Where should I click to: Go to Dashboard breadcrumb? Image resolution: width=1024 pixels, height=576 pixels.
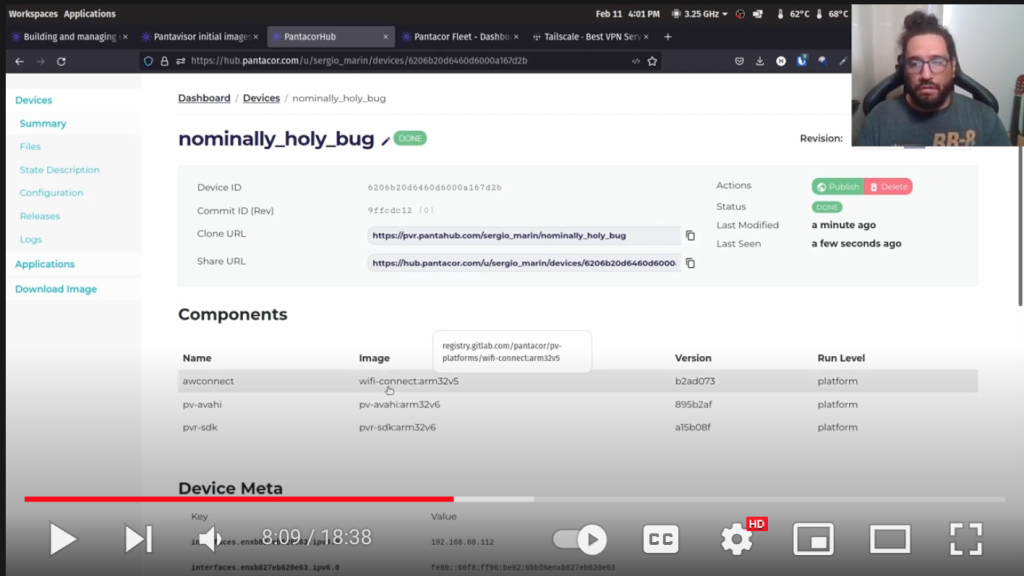point(204,98)
